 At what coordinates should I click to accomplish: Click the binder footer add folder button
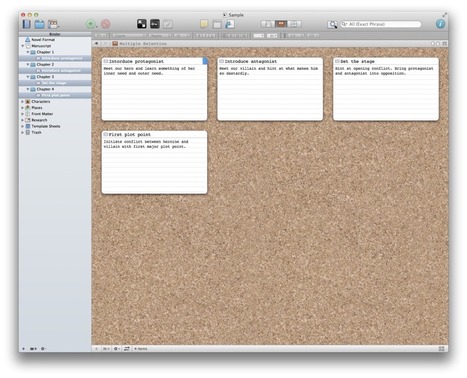click(x=33, y=349)
